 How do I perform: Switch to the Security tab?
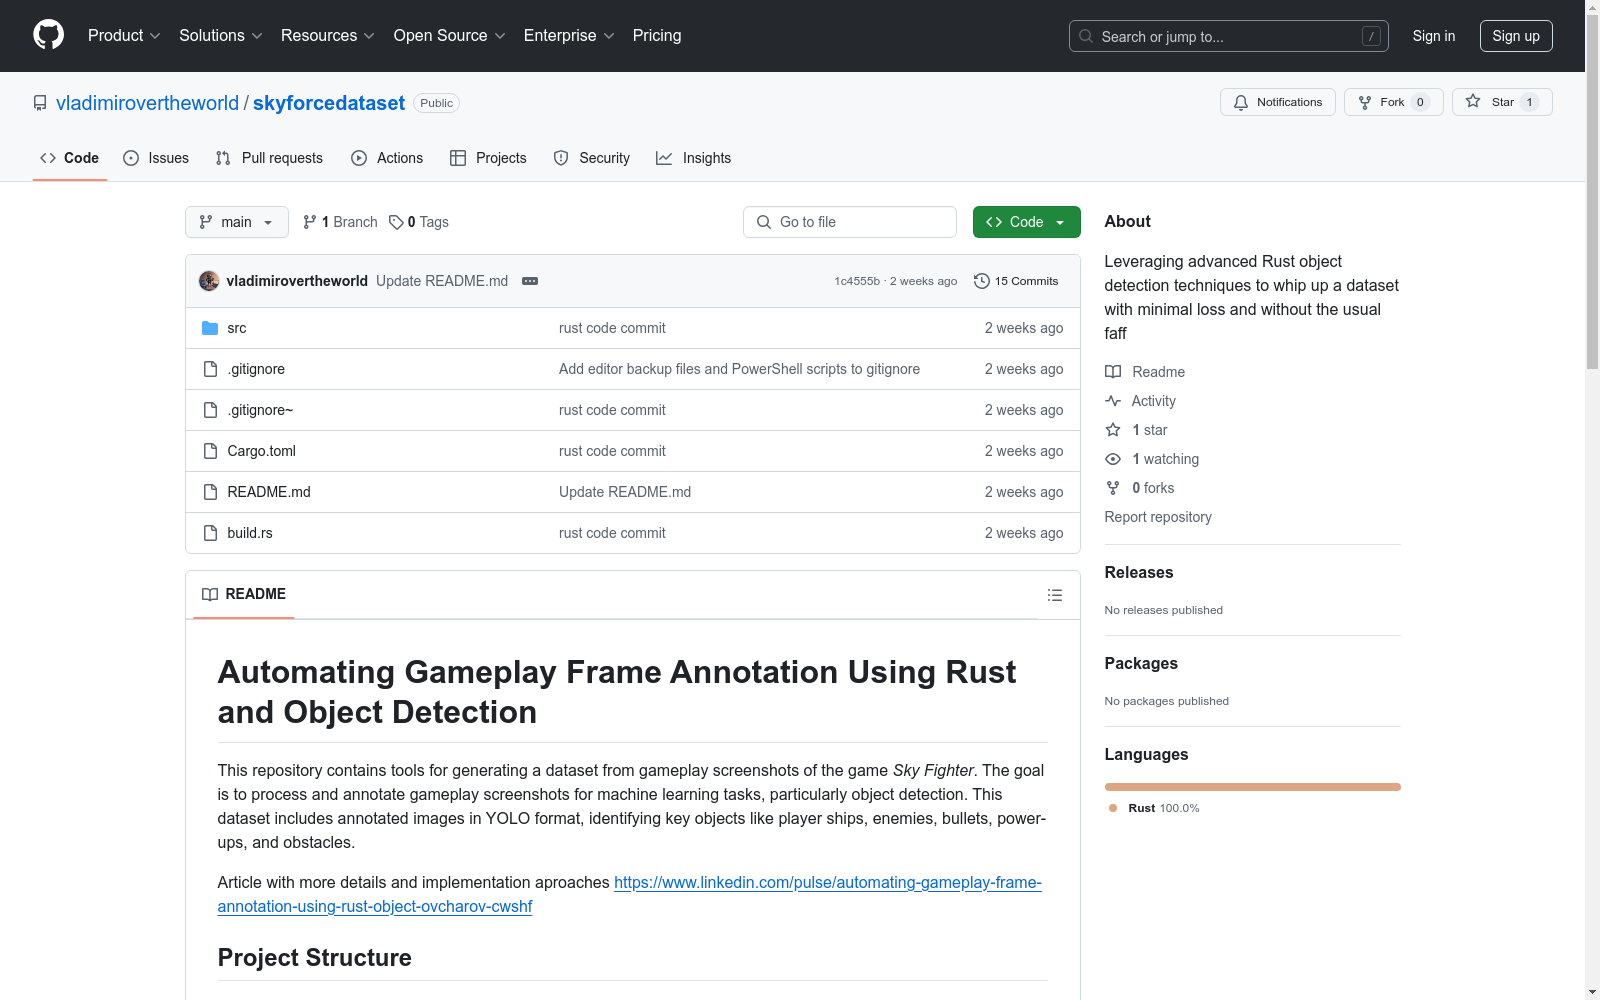tap(592, 158)
